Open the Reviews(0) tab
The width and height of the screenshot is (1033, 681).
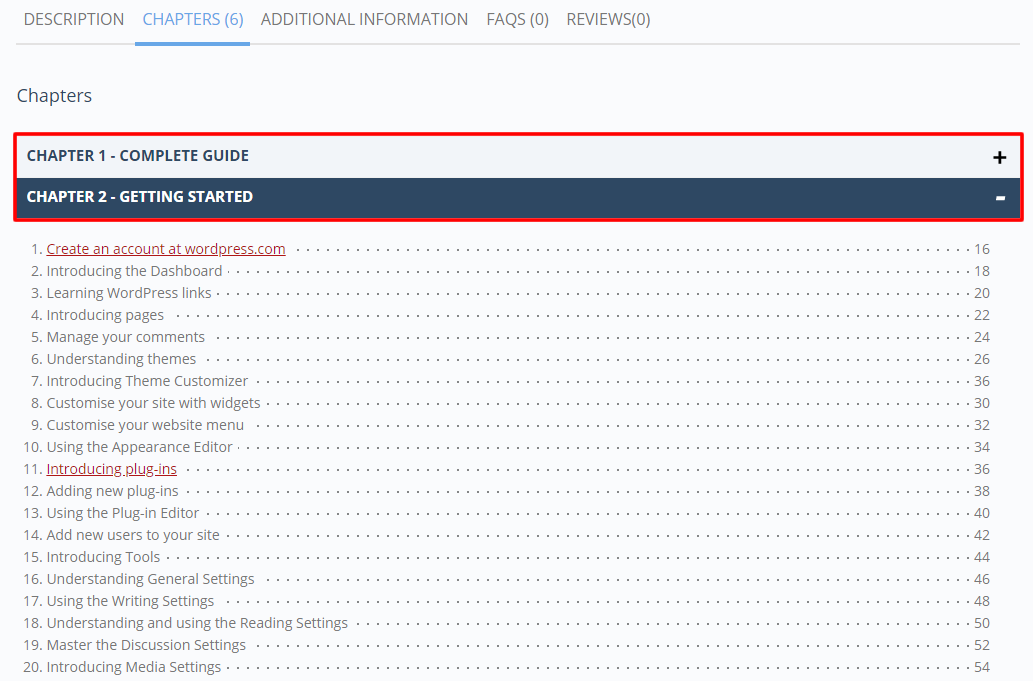click(x=608, y=19)
